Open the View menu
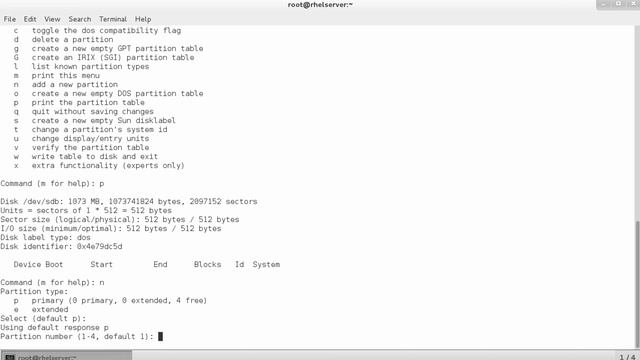The image size is (640, 360). pyautogui.click(x=52, y=19)
